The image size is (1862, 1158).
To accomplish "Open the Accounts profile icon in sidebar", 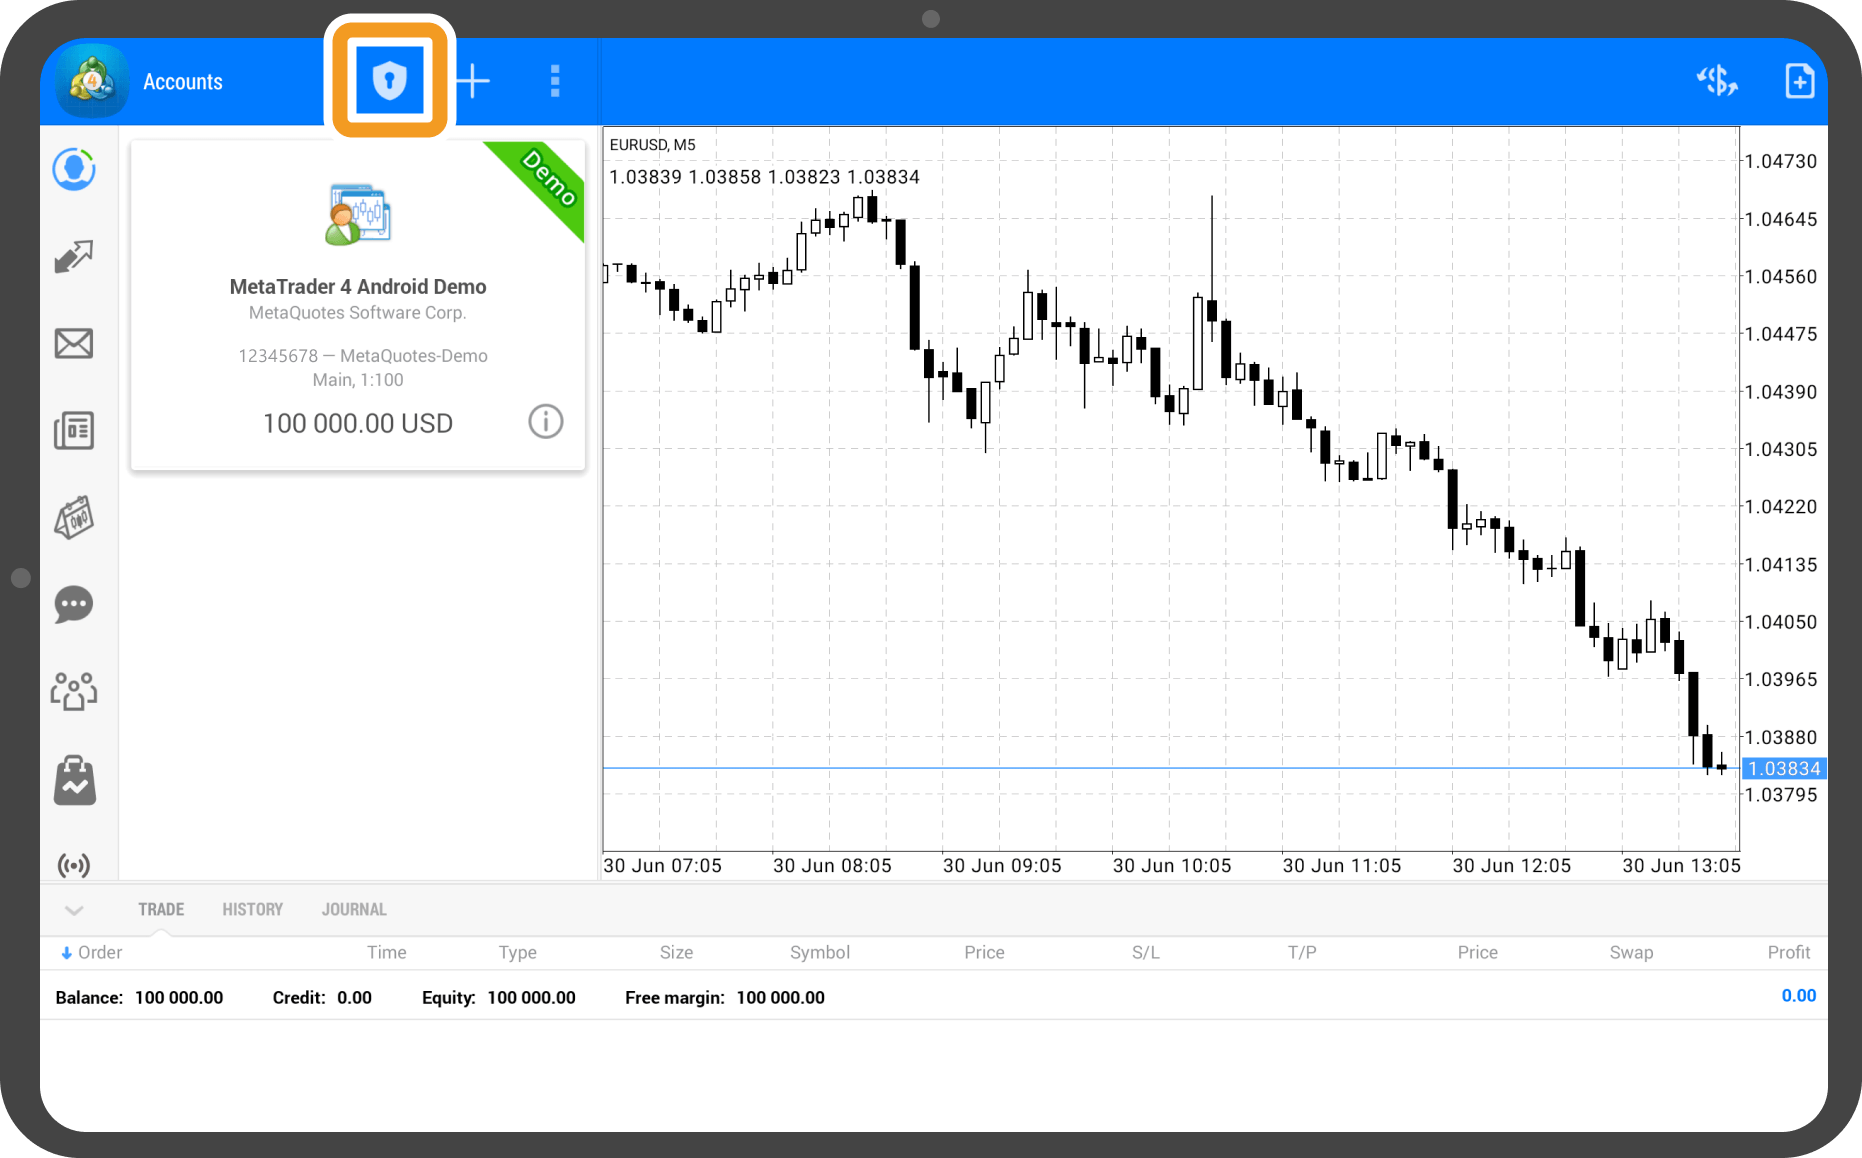I will tap(74, 170).
